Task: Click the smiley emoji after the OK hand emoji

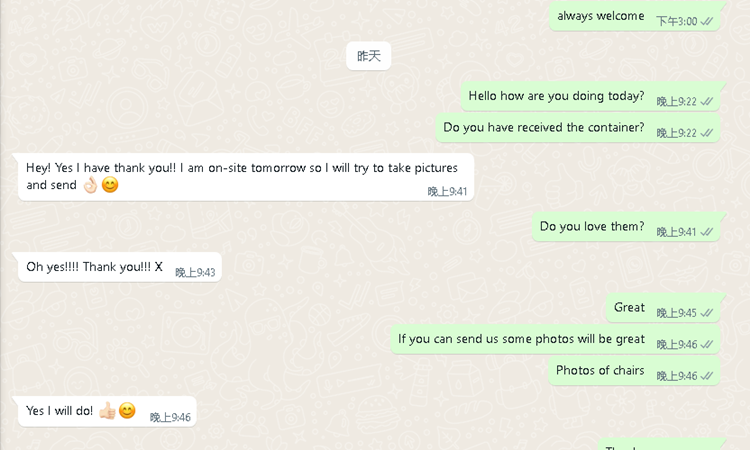Action: [110, 185]
